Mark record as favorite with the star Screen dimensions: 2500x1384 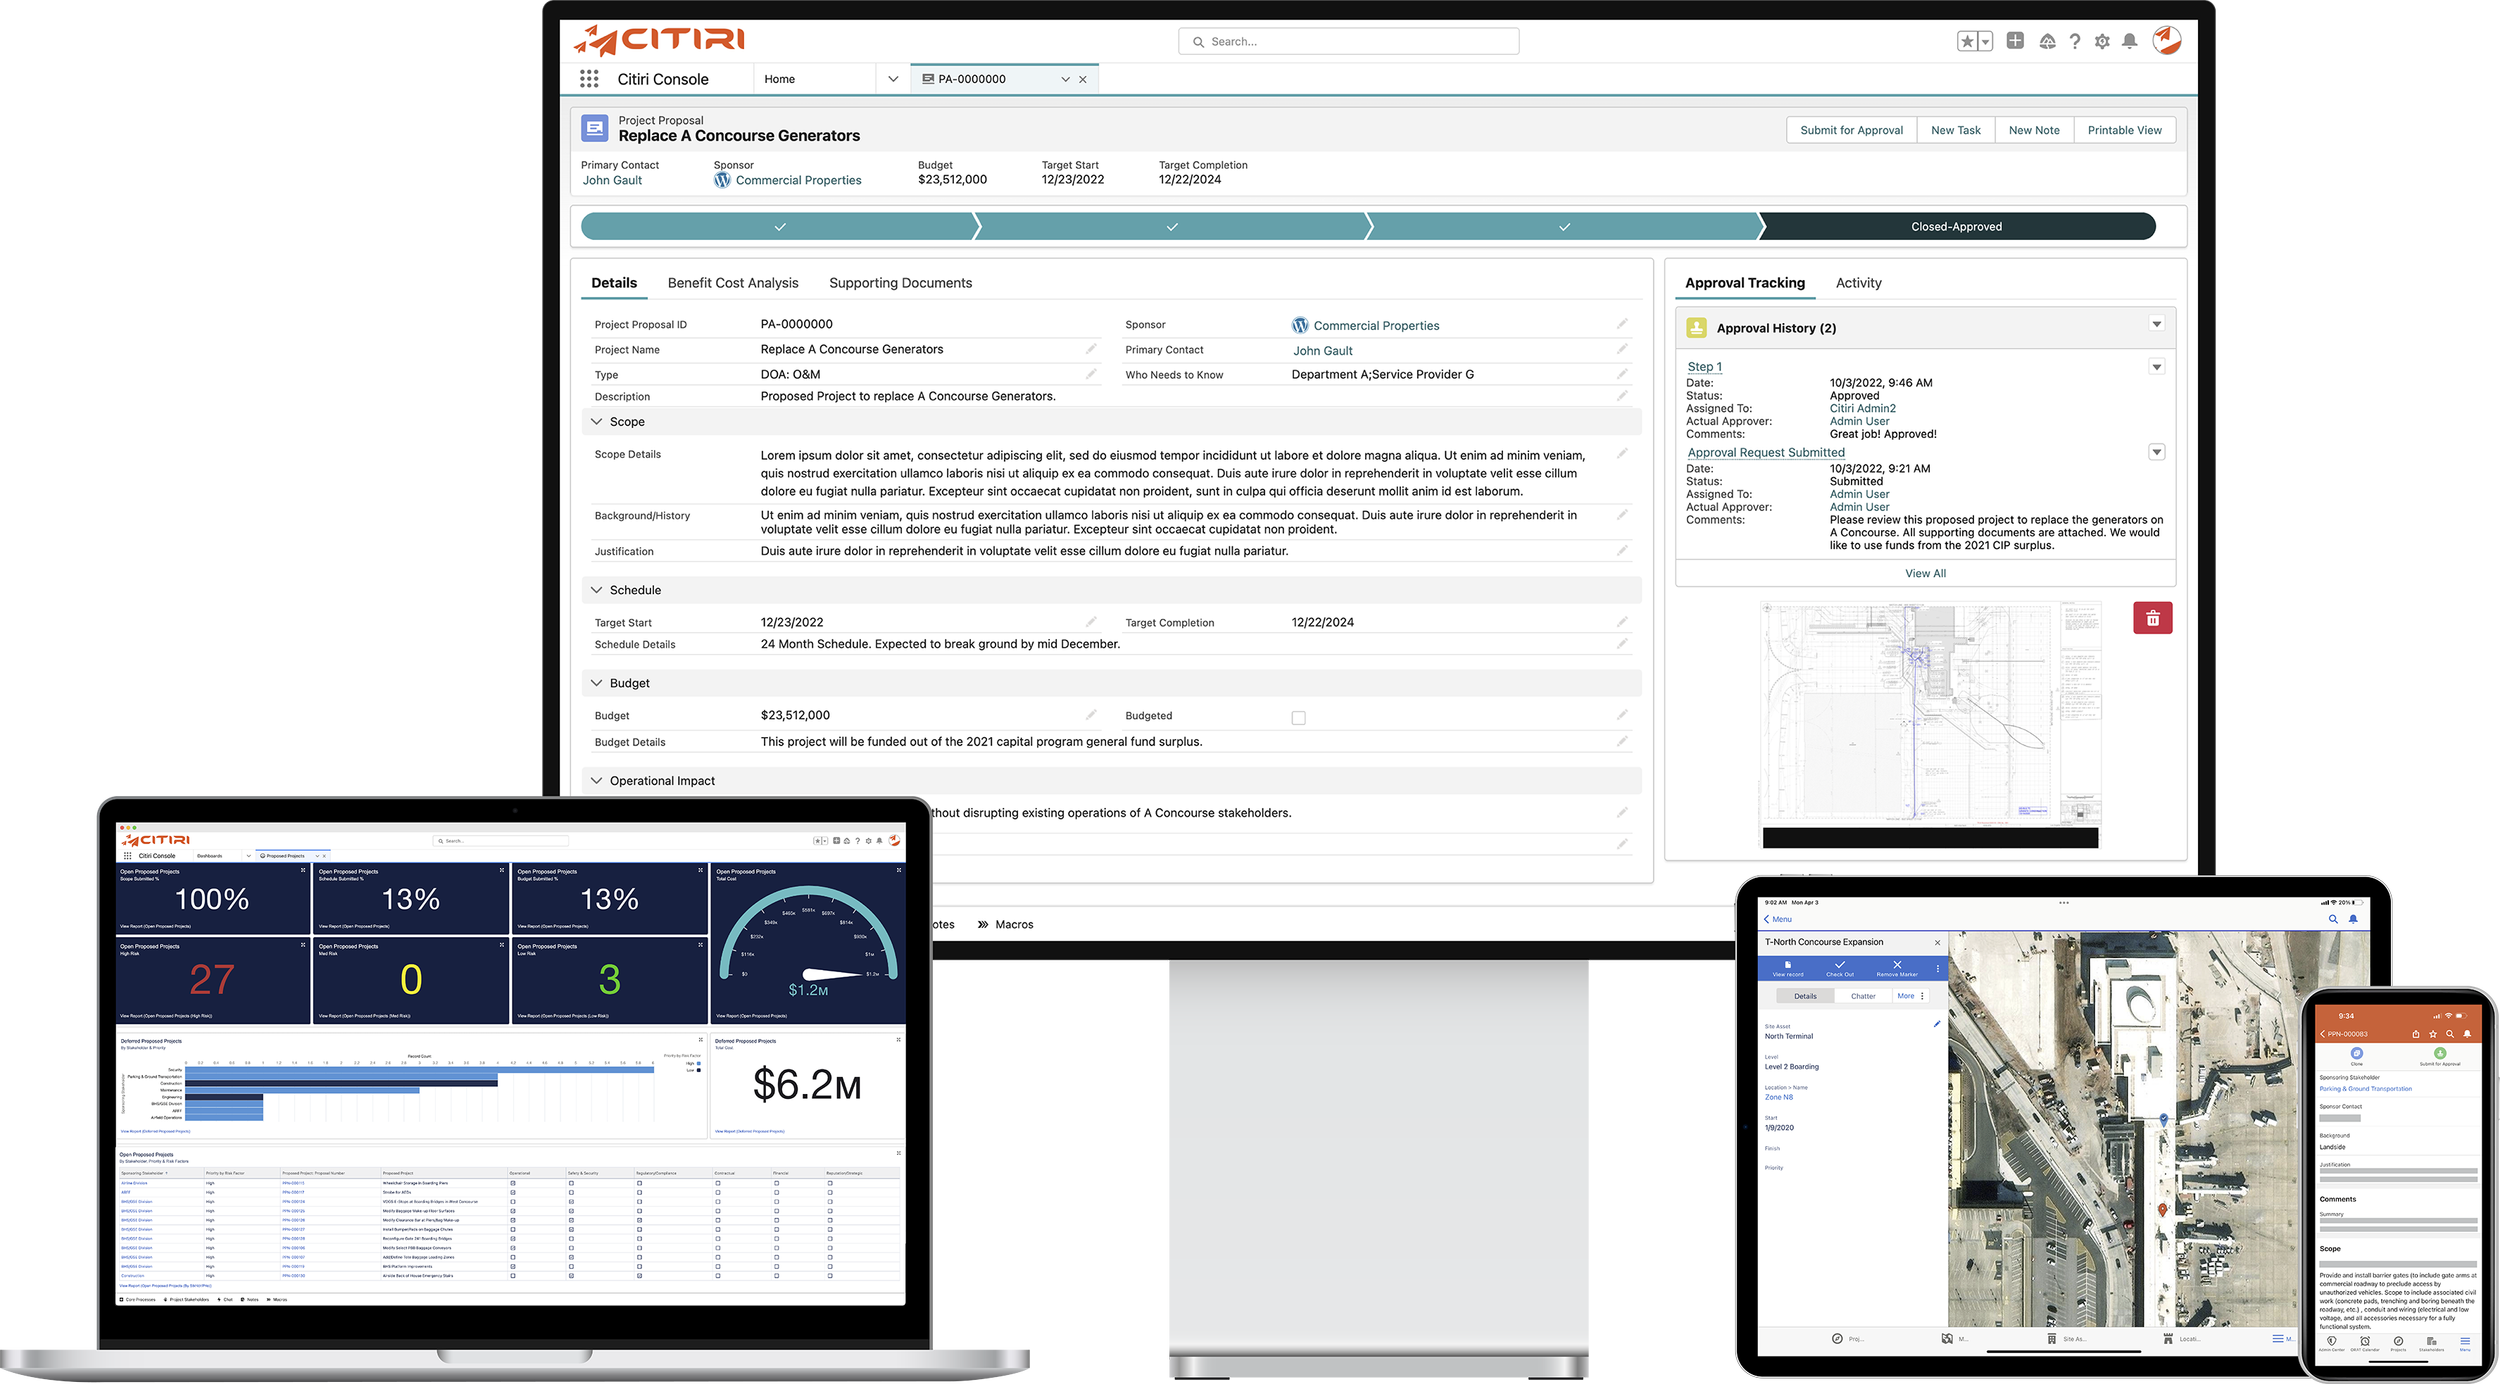[1966, 42]
